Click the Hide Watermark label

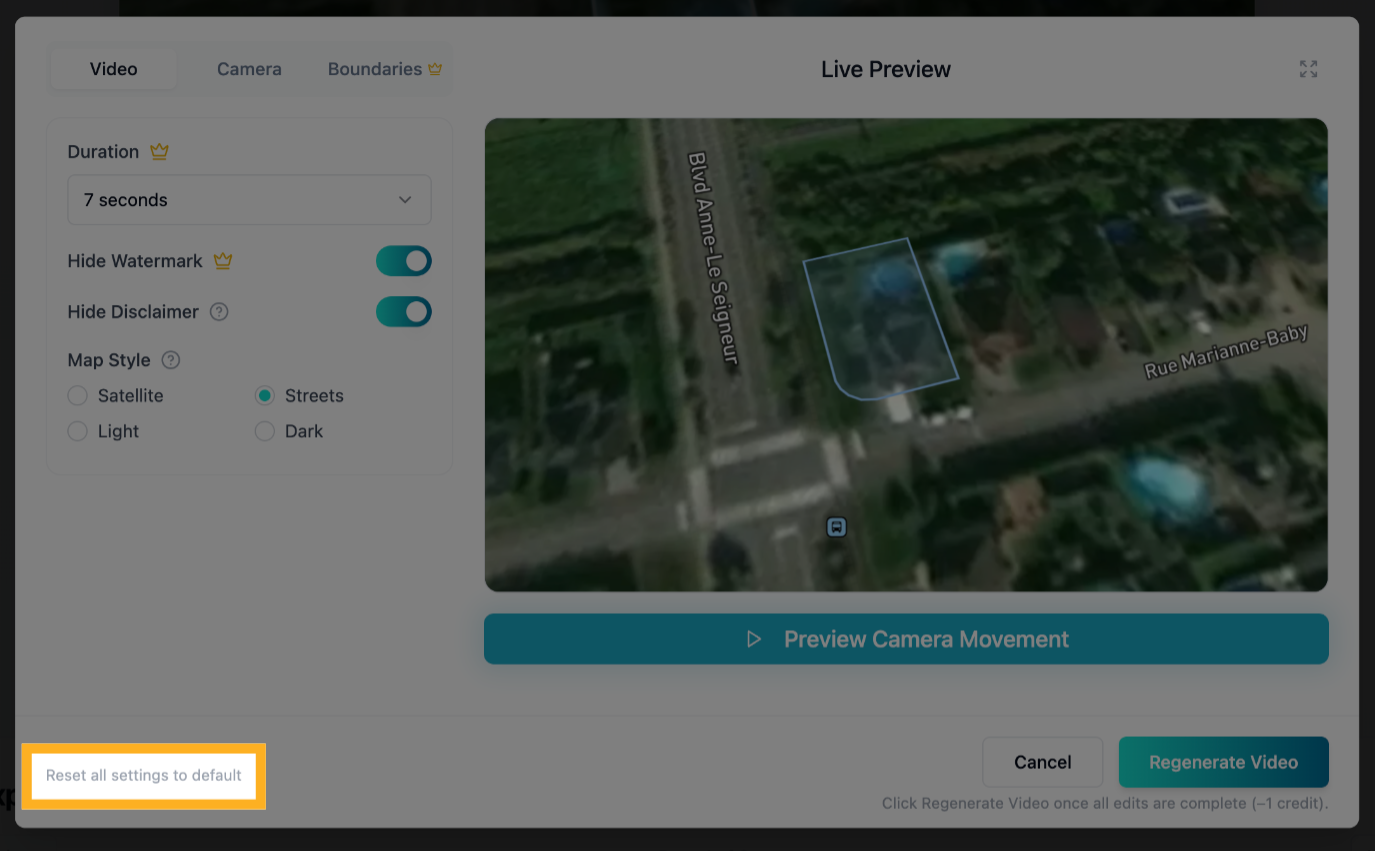135,261
